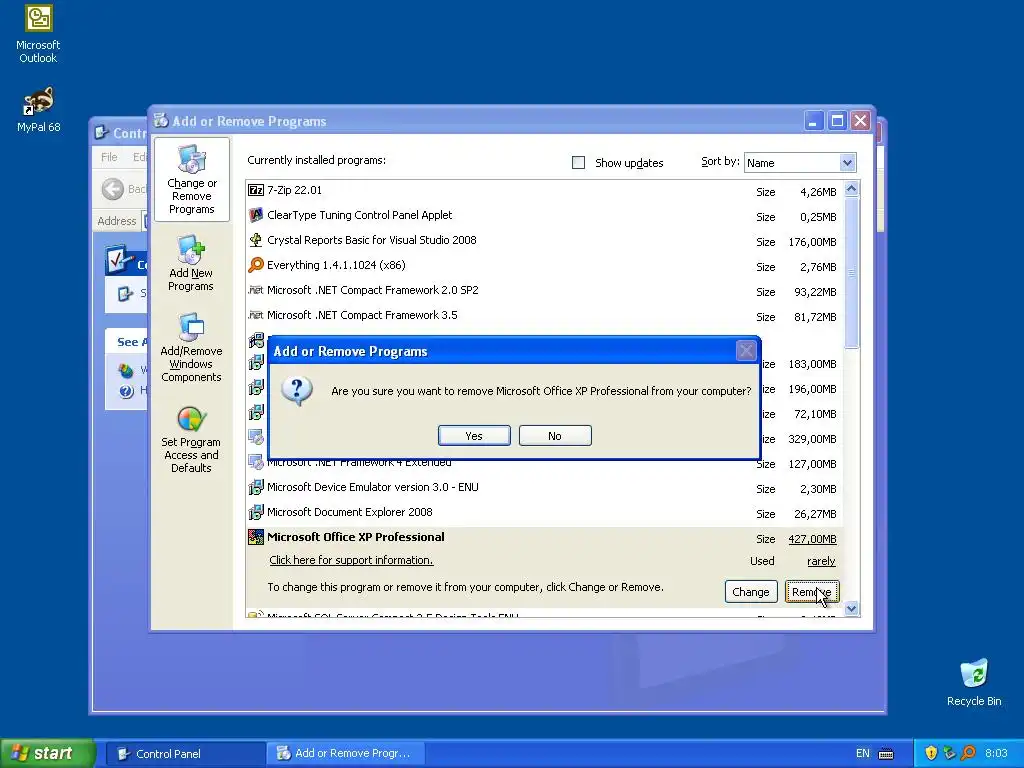
Task: Click the Change button for Office XP
Action: (x=751, y=592)
